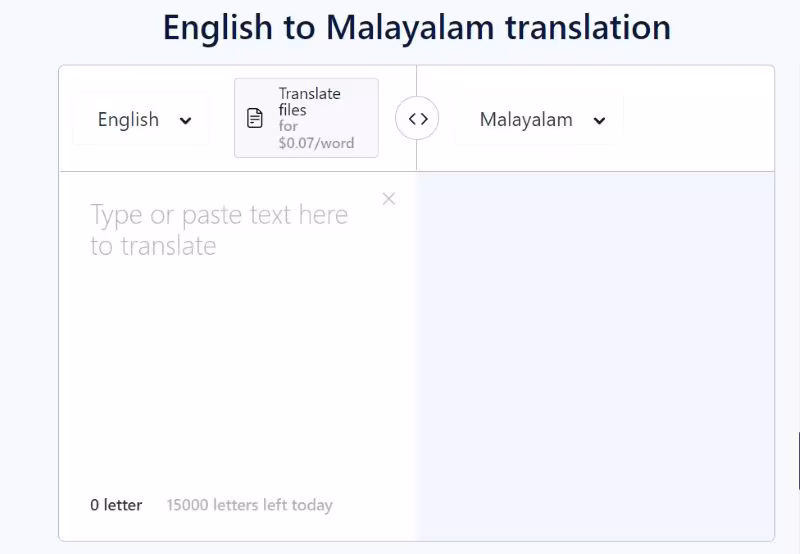Click the "Translate files" label text

coord(309,101)
